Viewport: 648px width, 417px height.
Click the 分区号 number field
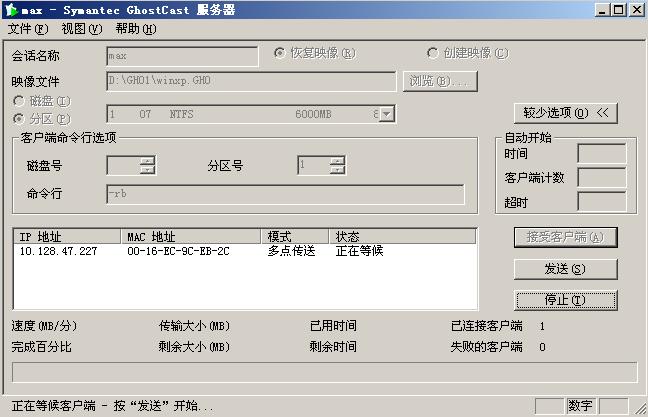[314, 165]
